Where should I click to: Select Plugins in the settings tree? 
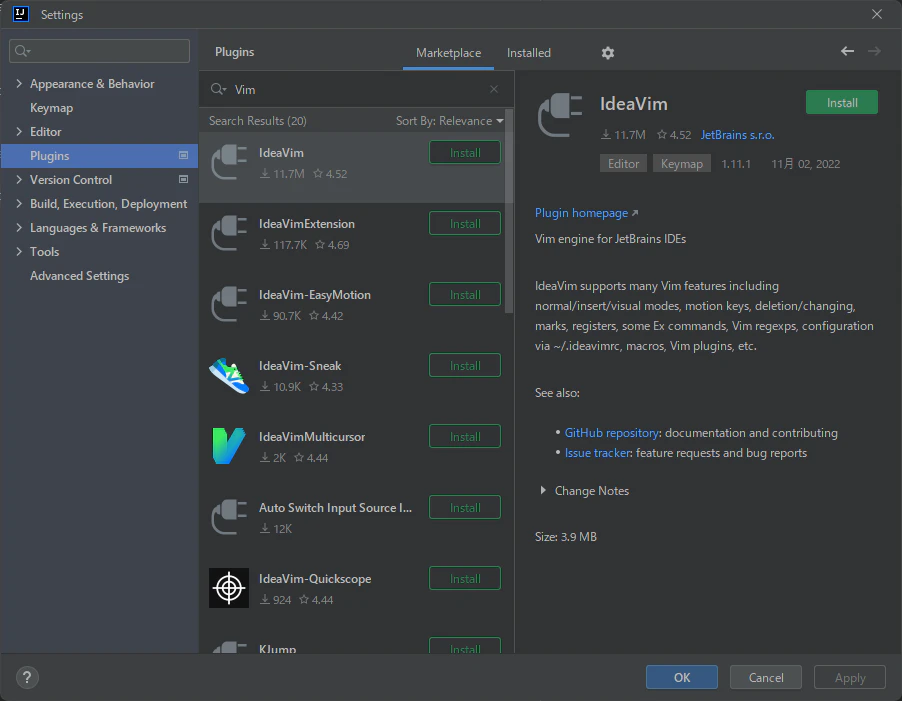coord(99,156)
